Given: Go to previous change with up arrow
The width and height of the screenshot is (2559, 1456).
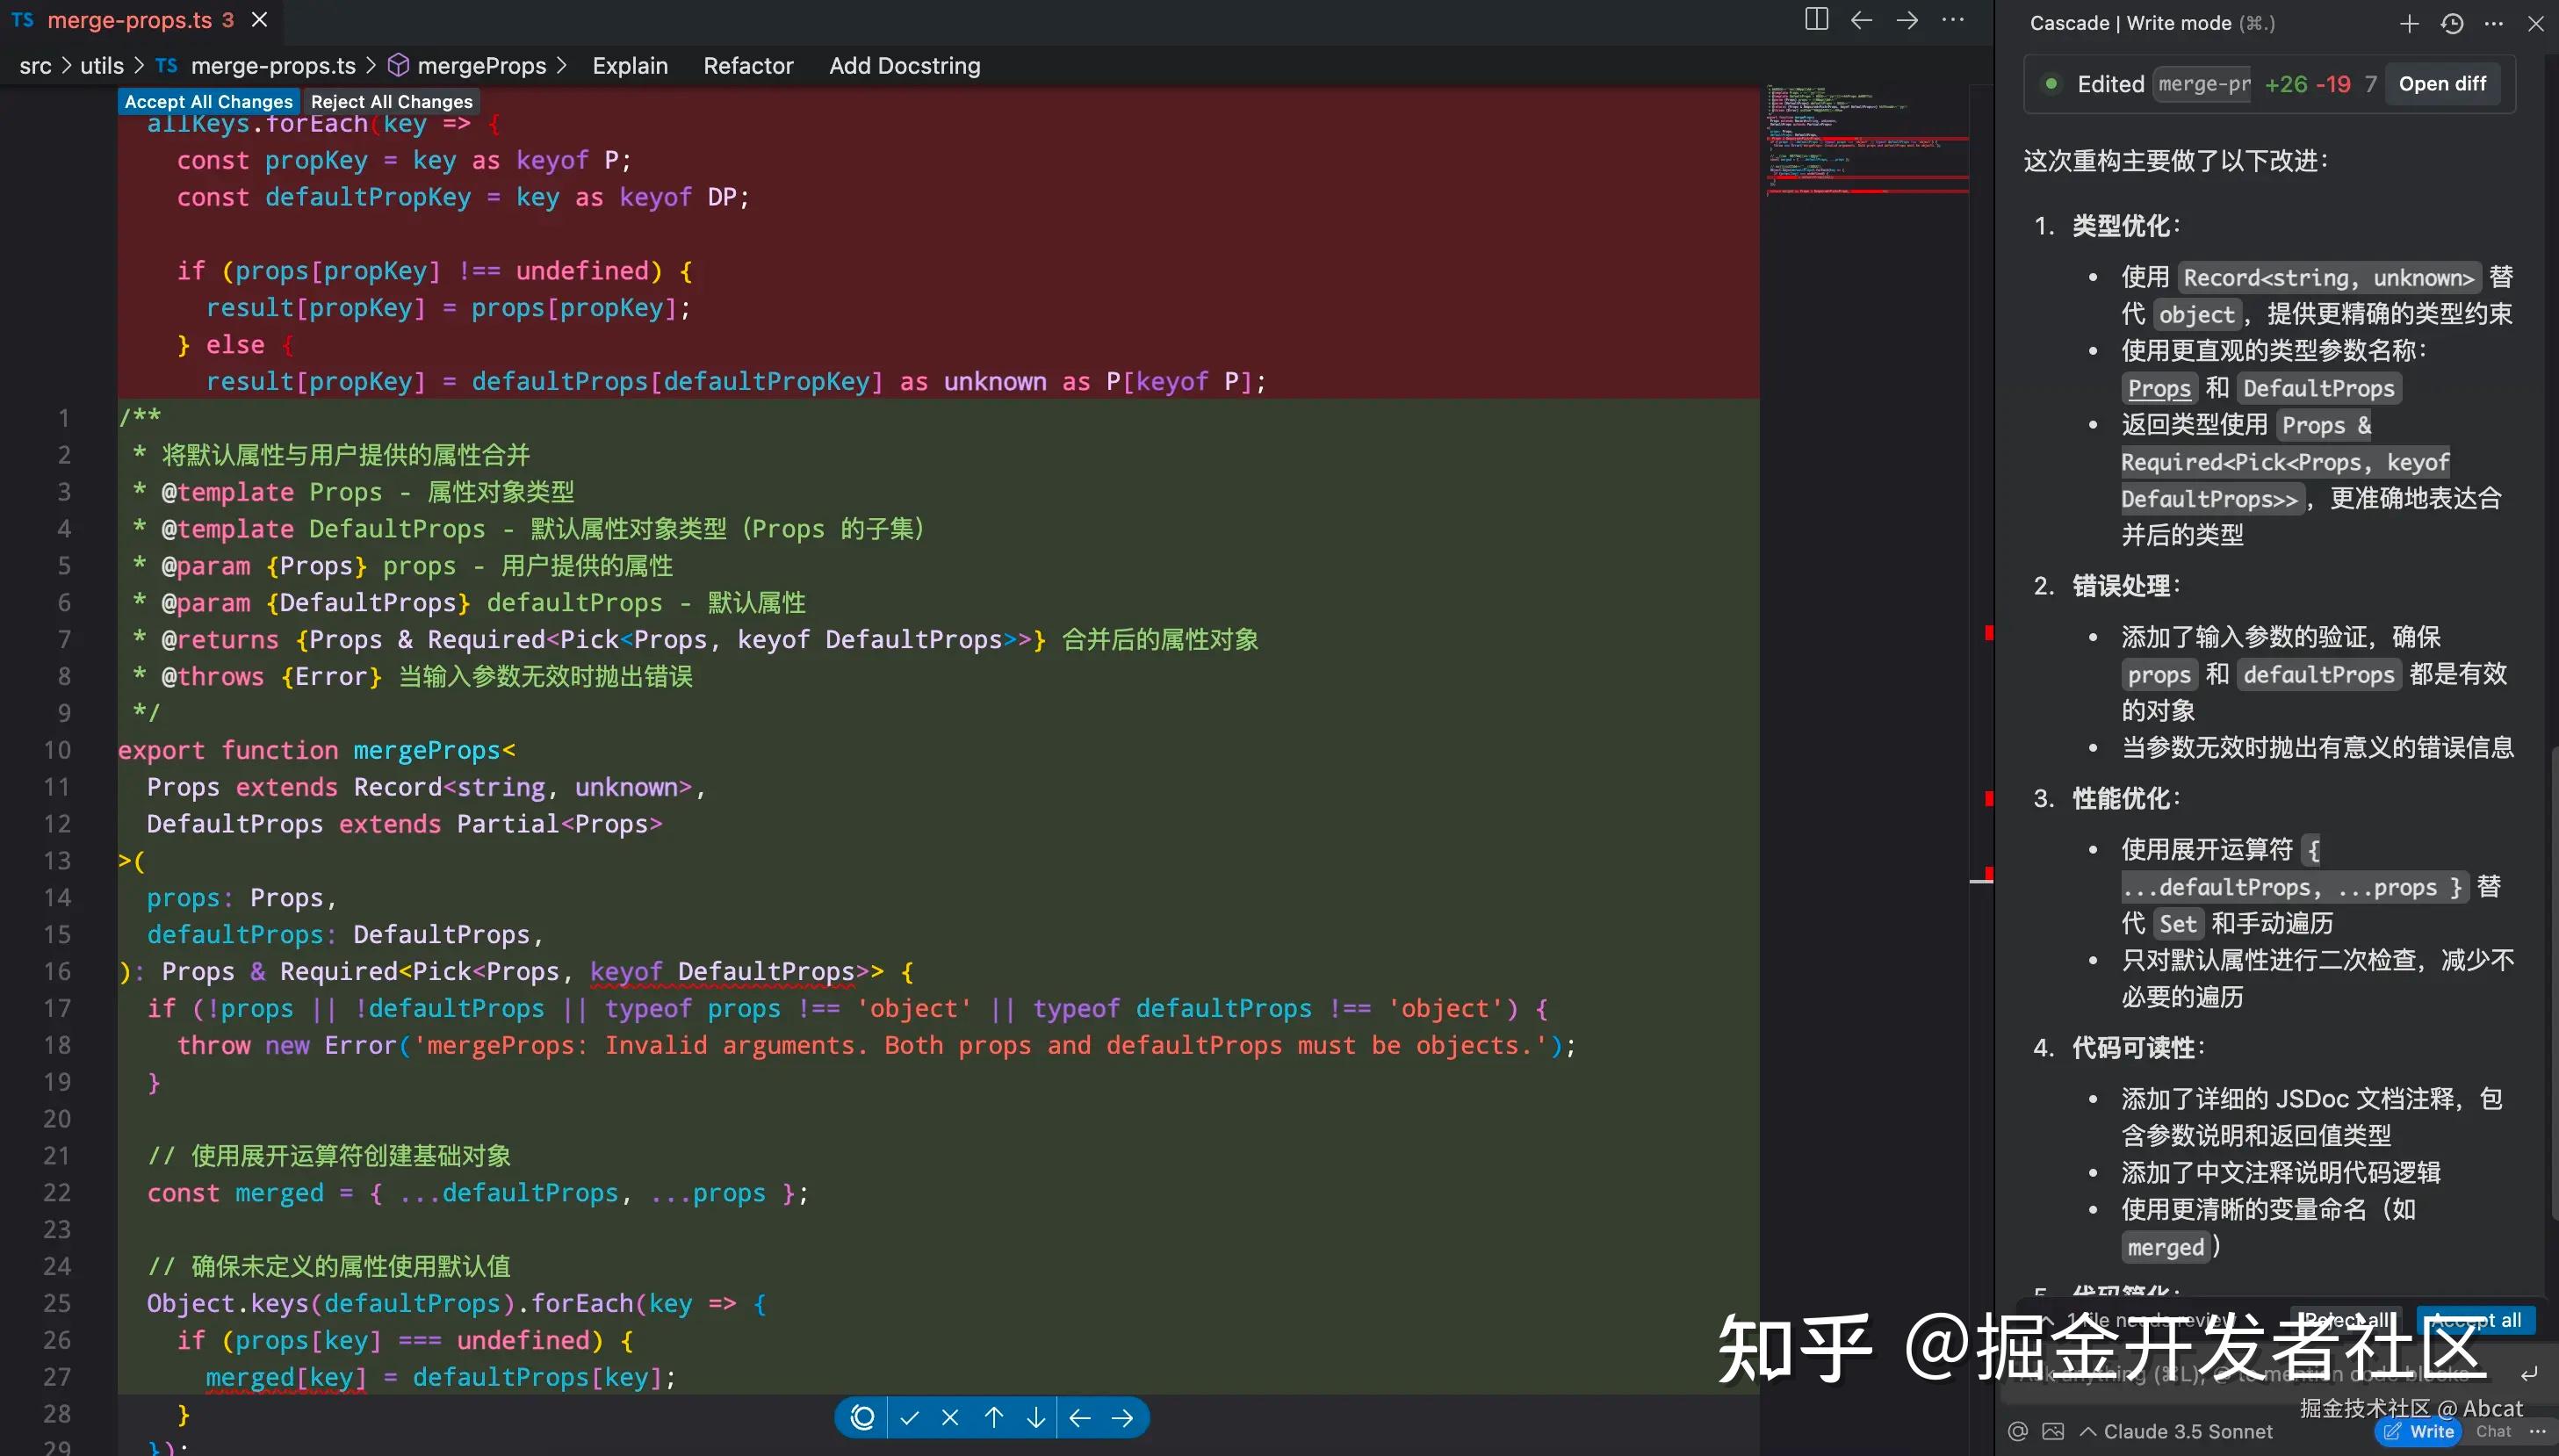Looking at the screenshot, I should [x=993, y=1417].
